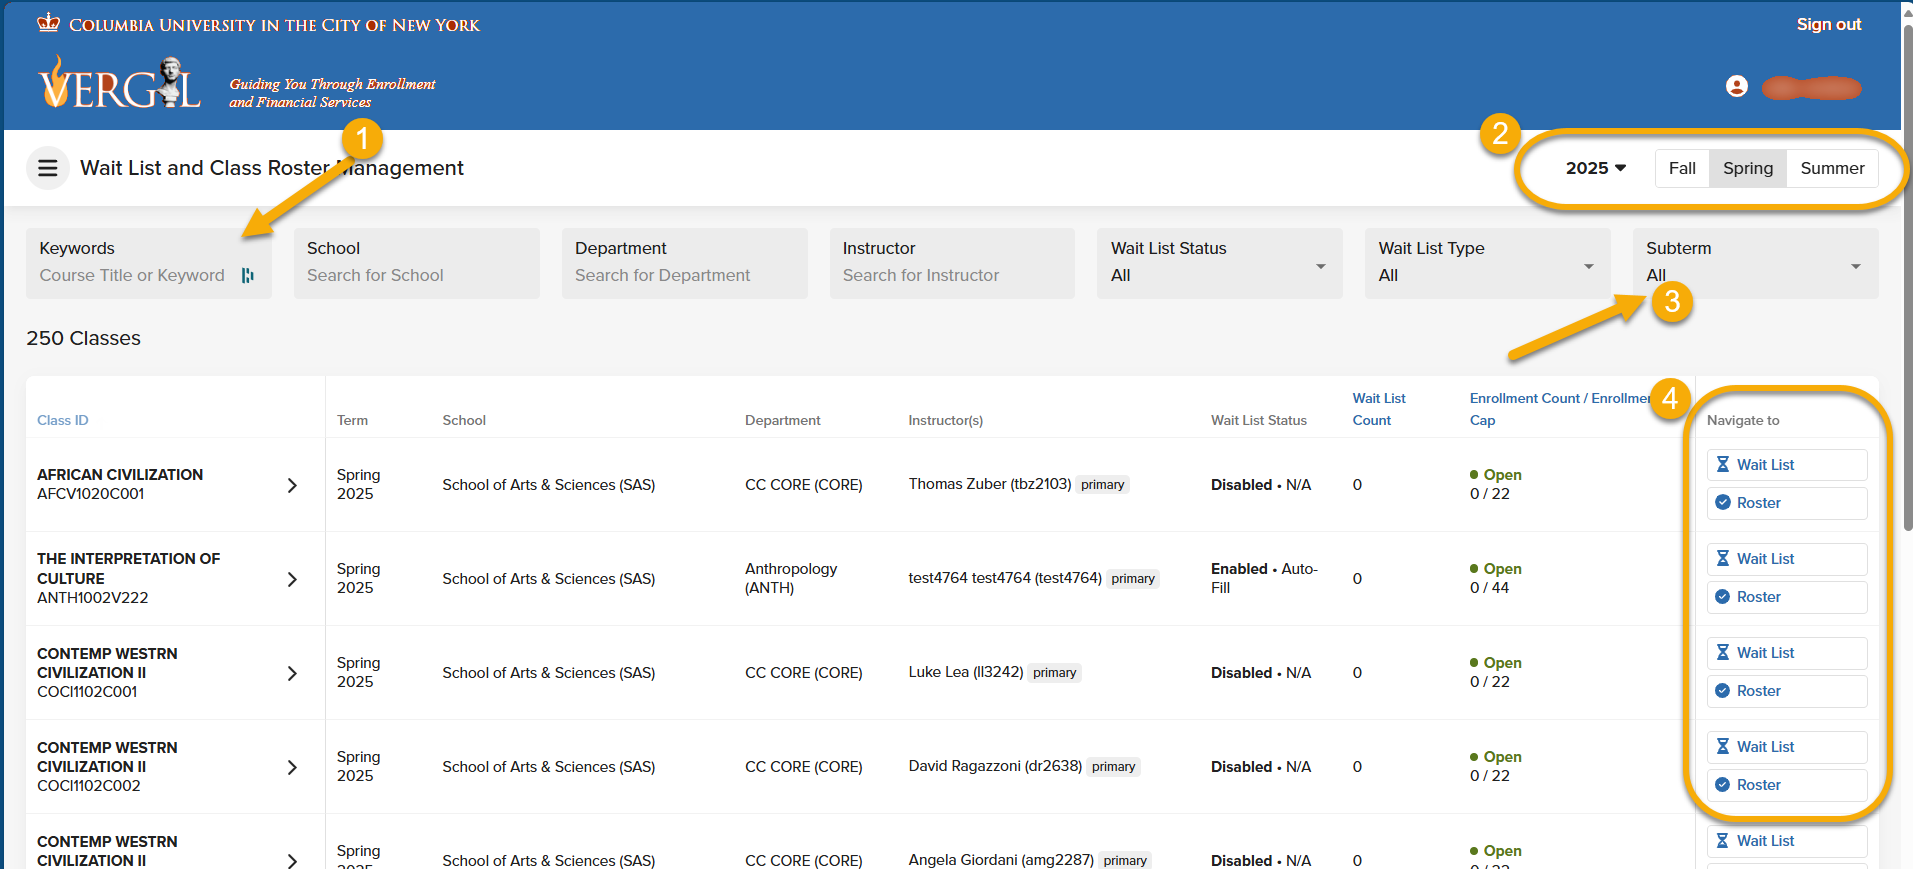Click class ID AFCV1020C001

point(90,494)
